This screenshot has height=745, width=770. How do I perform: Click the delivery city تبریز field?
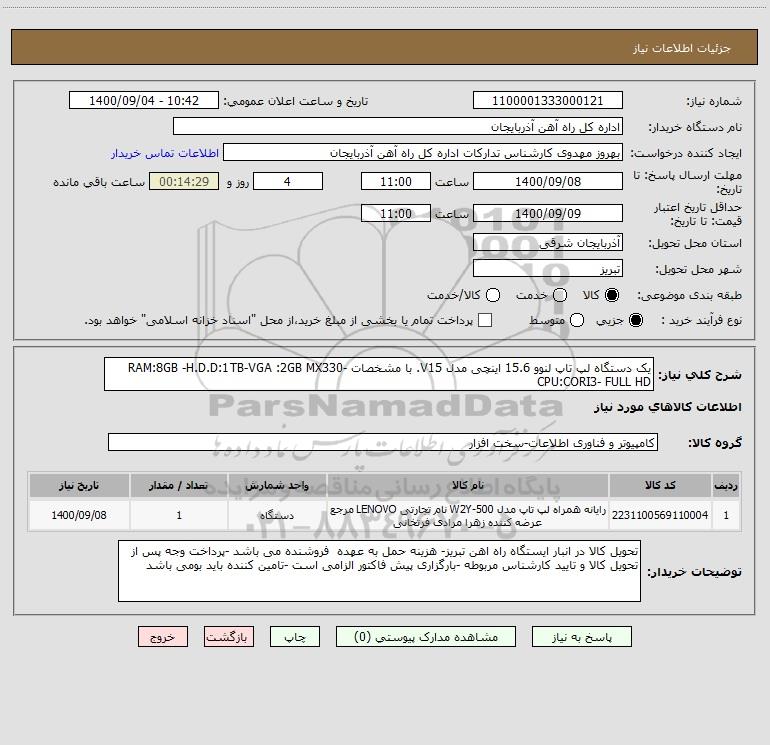tap(548, 268)
